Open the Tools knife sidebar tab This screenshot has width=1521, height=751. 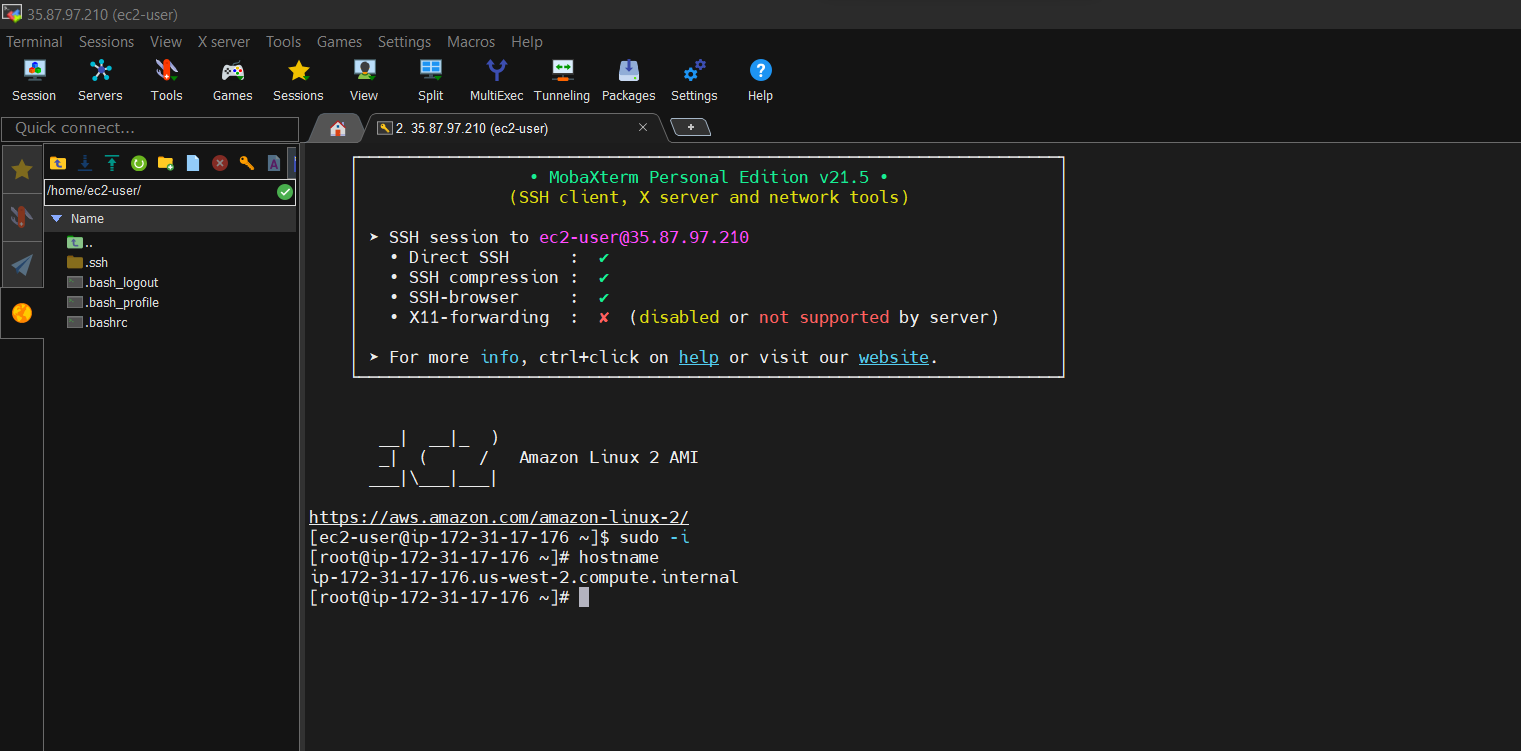22,217
